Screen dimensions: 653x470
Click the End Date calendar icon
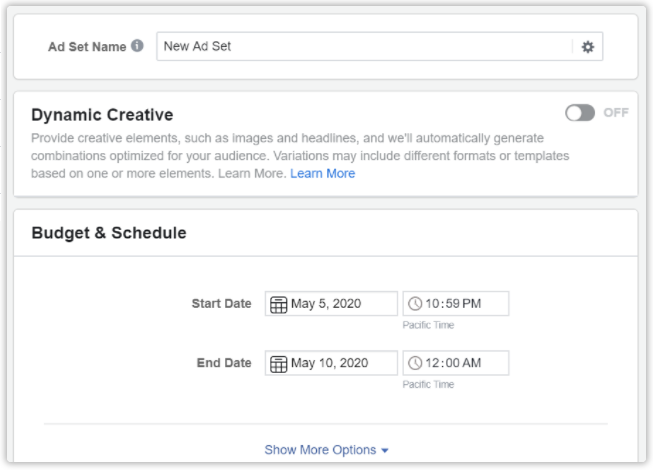pos(279,364)
